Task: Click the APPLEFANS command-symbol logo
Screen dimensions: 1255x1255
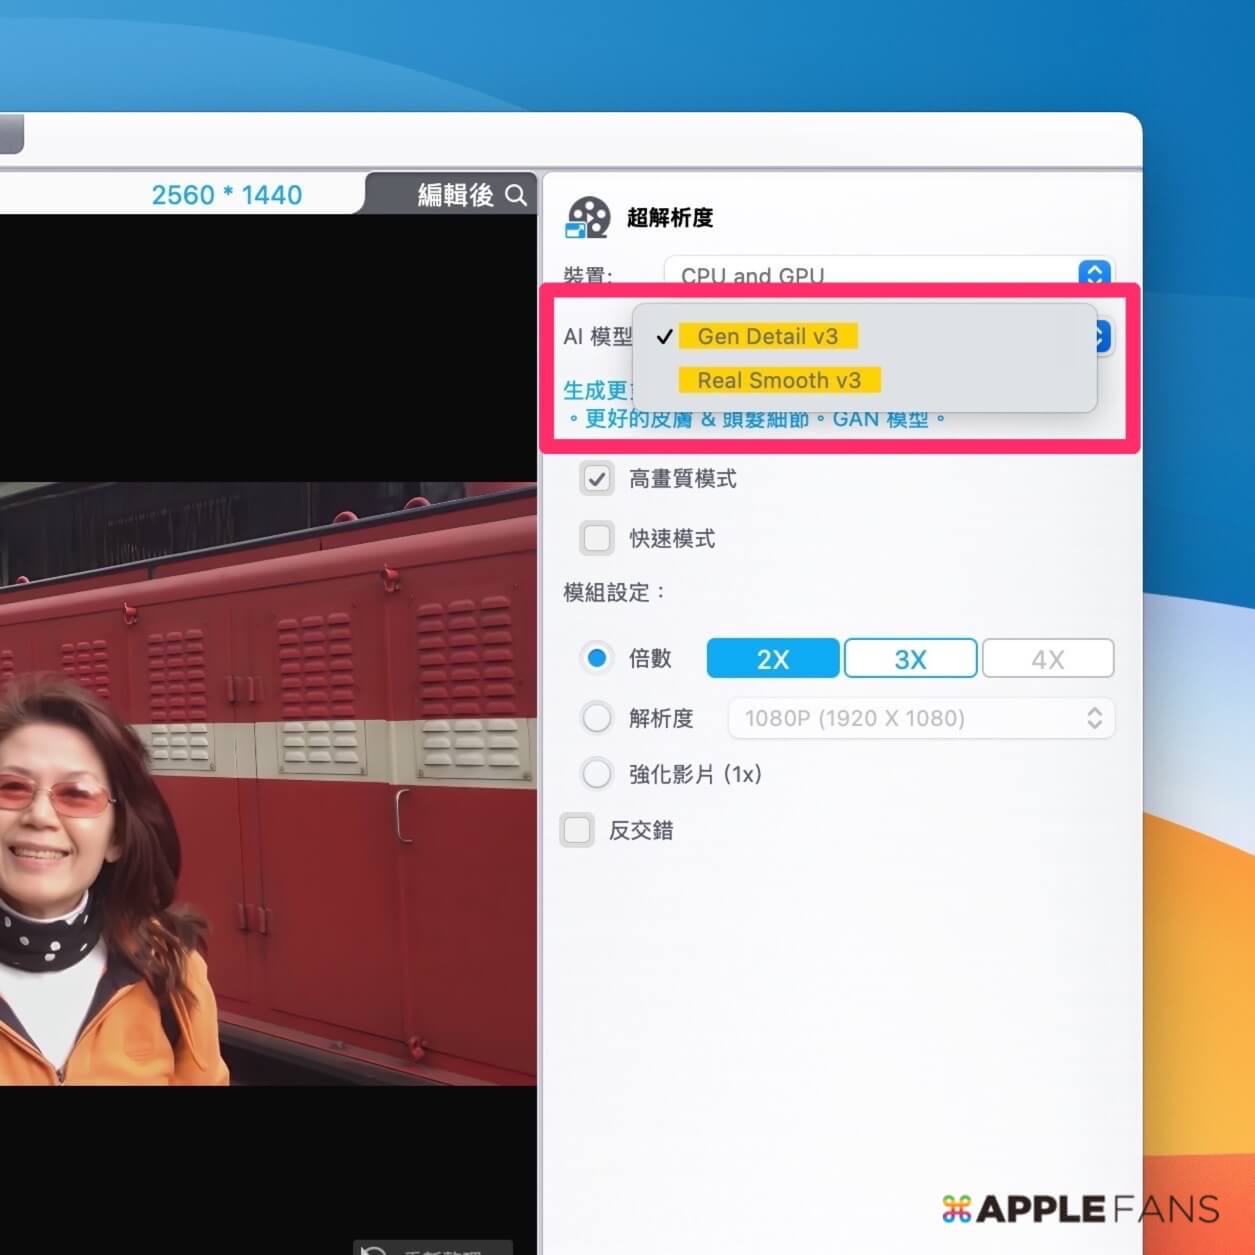Action: pyautogui.click(x=956, y=1209)
